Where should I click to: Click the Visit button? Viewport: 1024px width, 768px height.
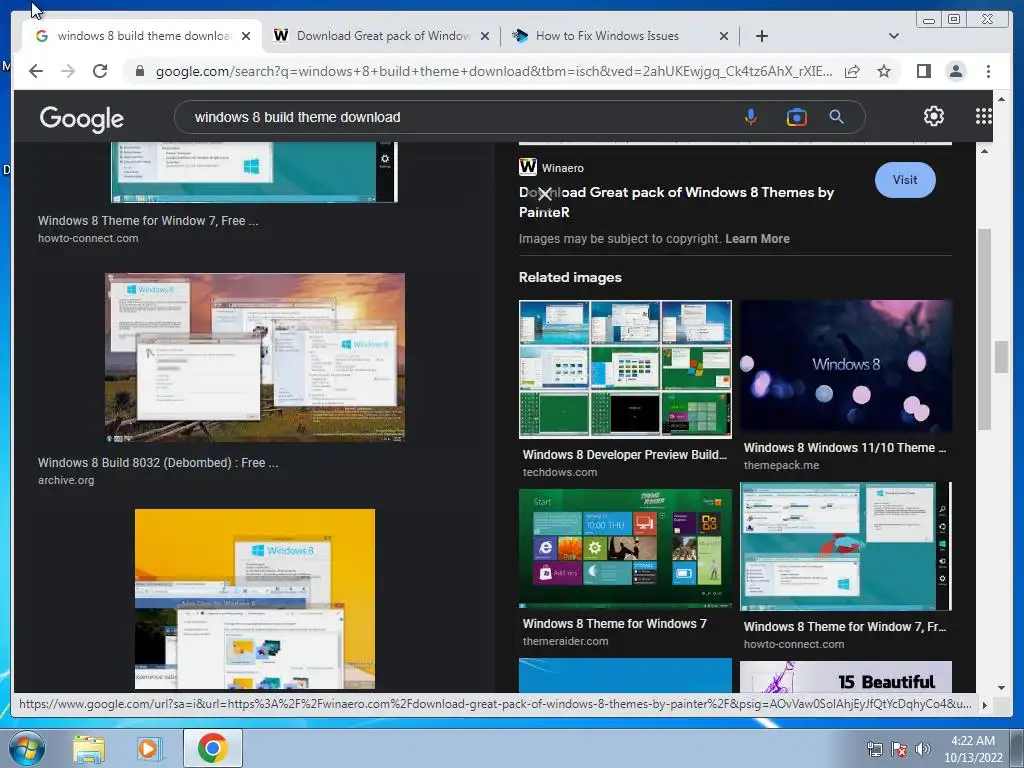(x=904, y=180)
